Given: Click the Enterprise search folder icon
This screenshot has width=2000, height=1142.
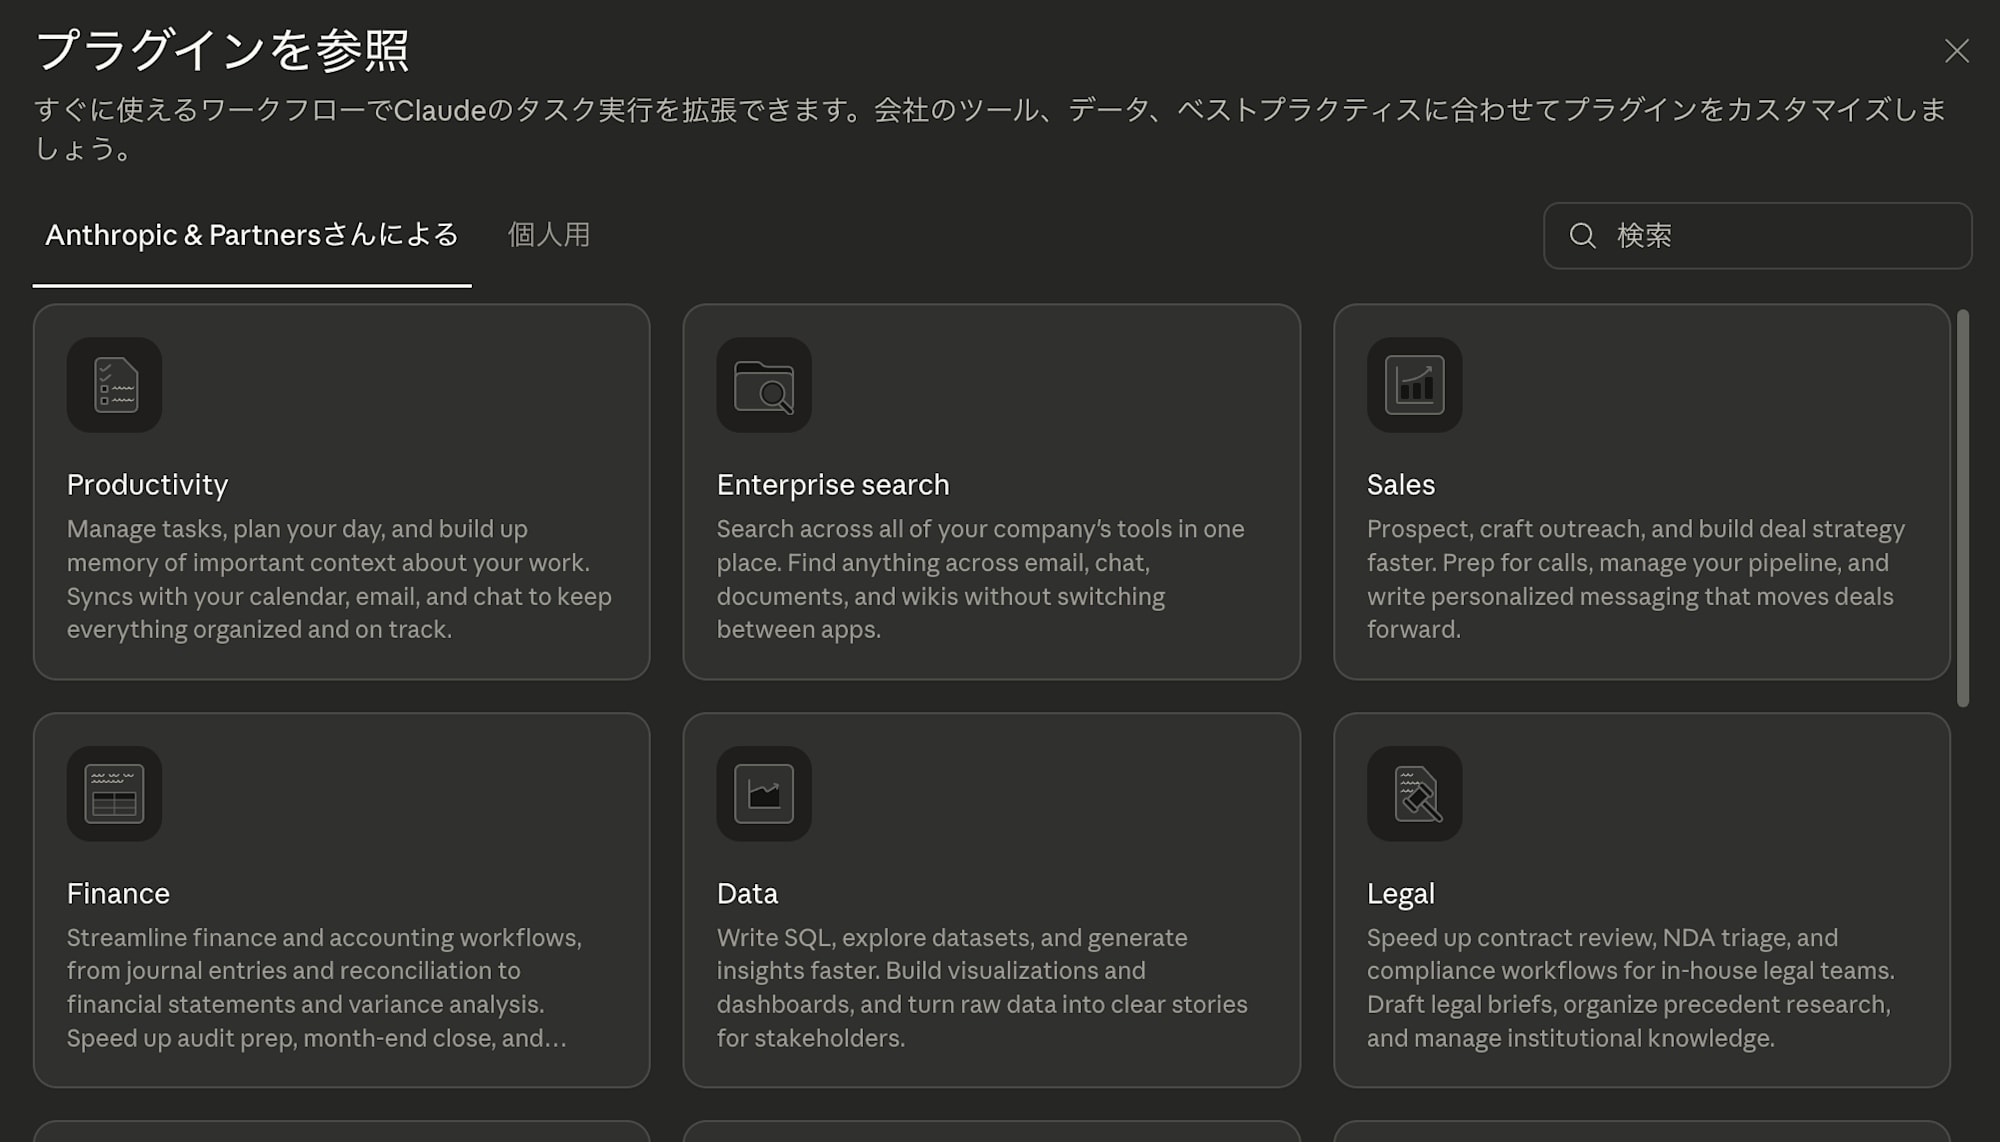Looking at the screenshot, I should (763, 385).
